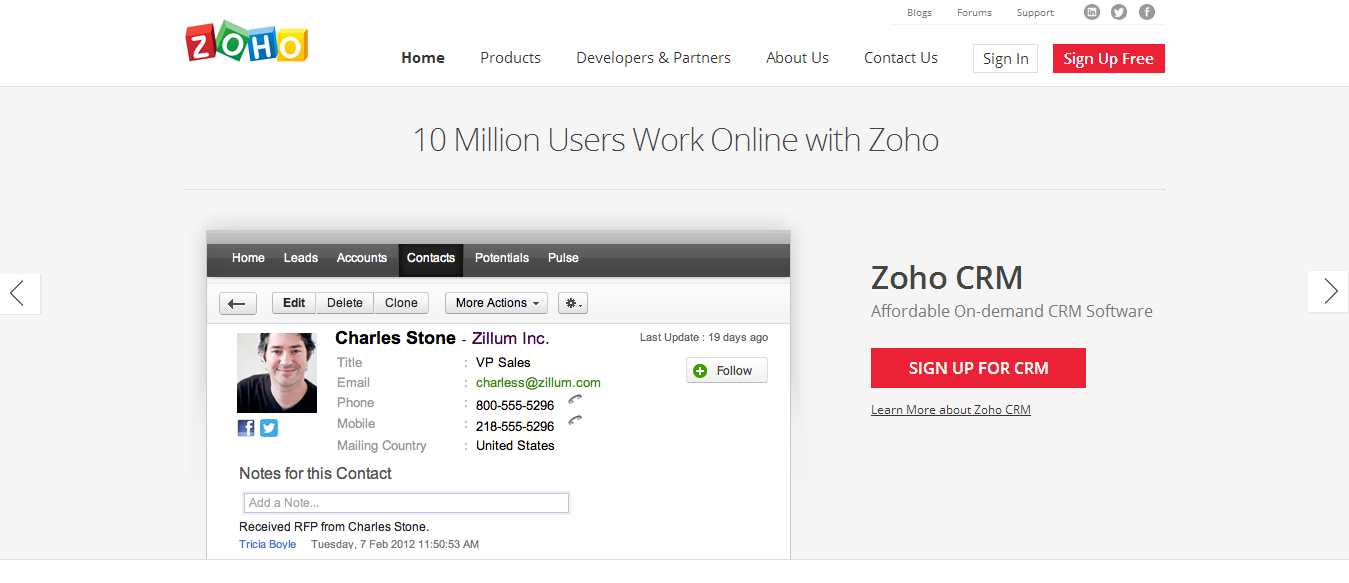Click the Charles Stone contact name
Viewport: 1349px width, 583px height.
pos(395,338)
